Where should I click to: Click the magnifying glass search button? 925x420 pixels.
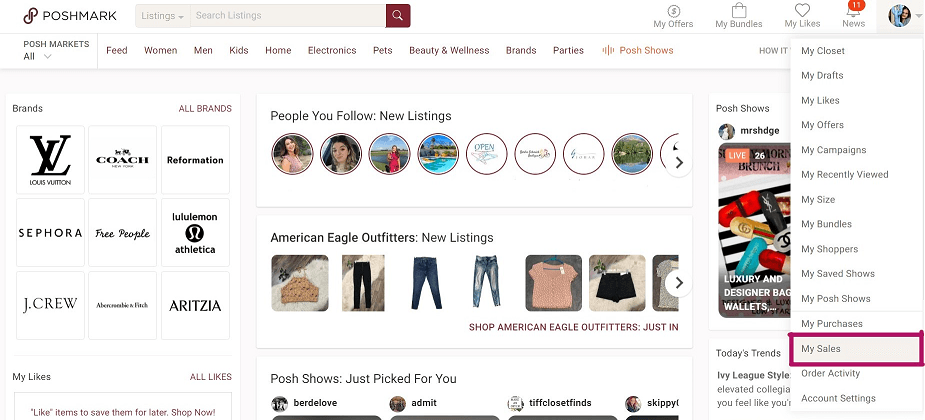(x=398, y=15)
